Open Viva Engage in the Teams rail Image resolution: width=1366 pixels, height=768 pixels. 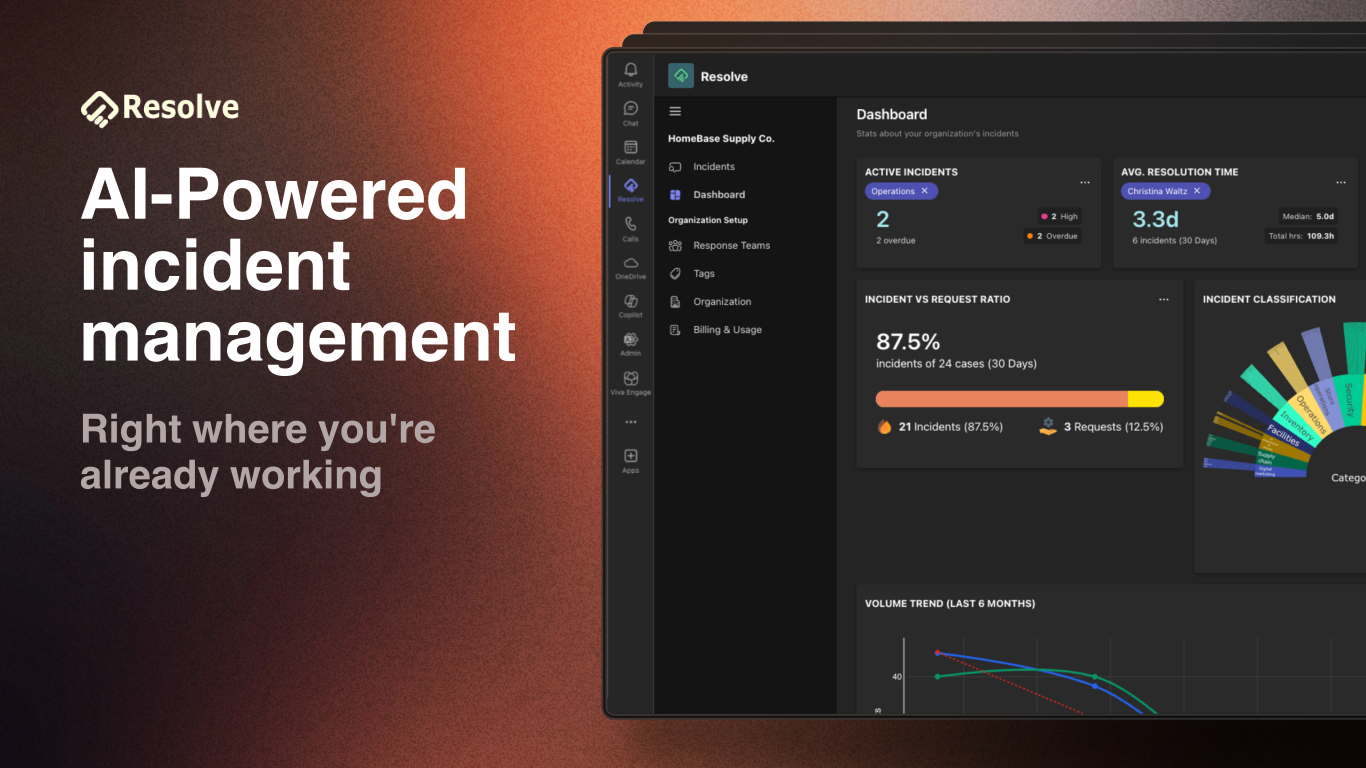click(x=630, y=383)
